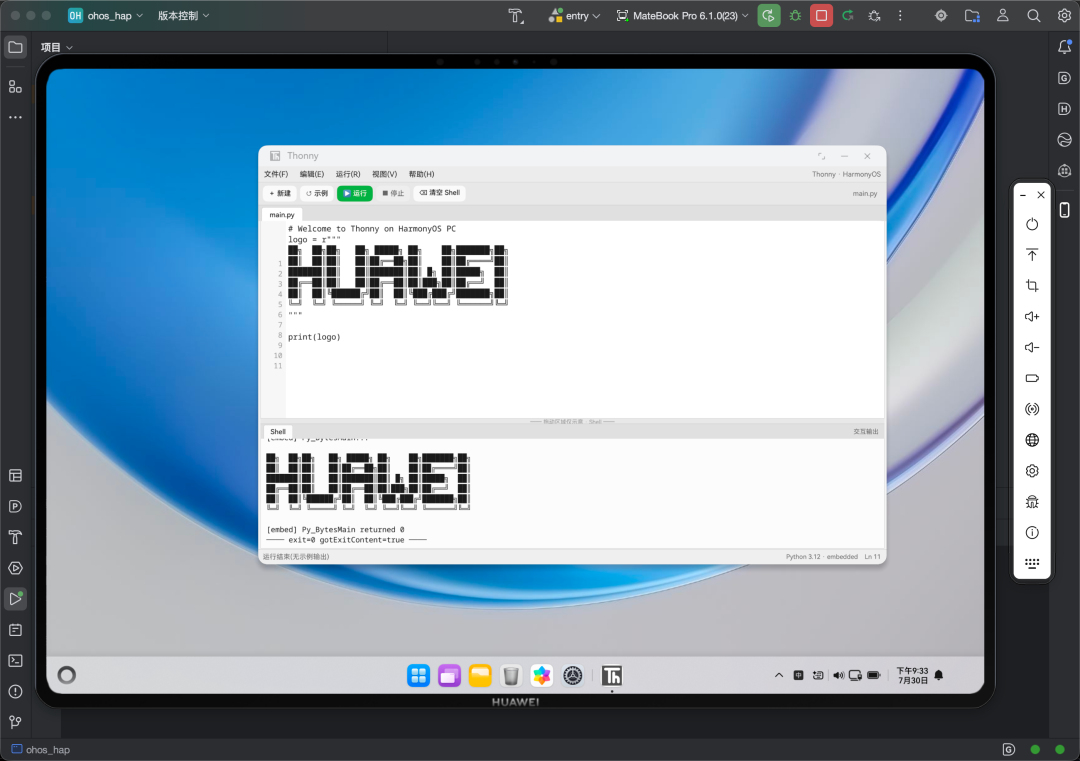Open the Build hammer icon in left sidebar
Image resolution: width=1080 pixels, height=761 pixels.
point(15,537)
